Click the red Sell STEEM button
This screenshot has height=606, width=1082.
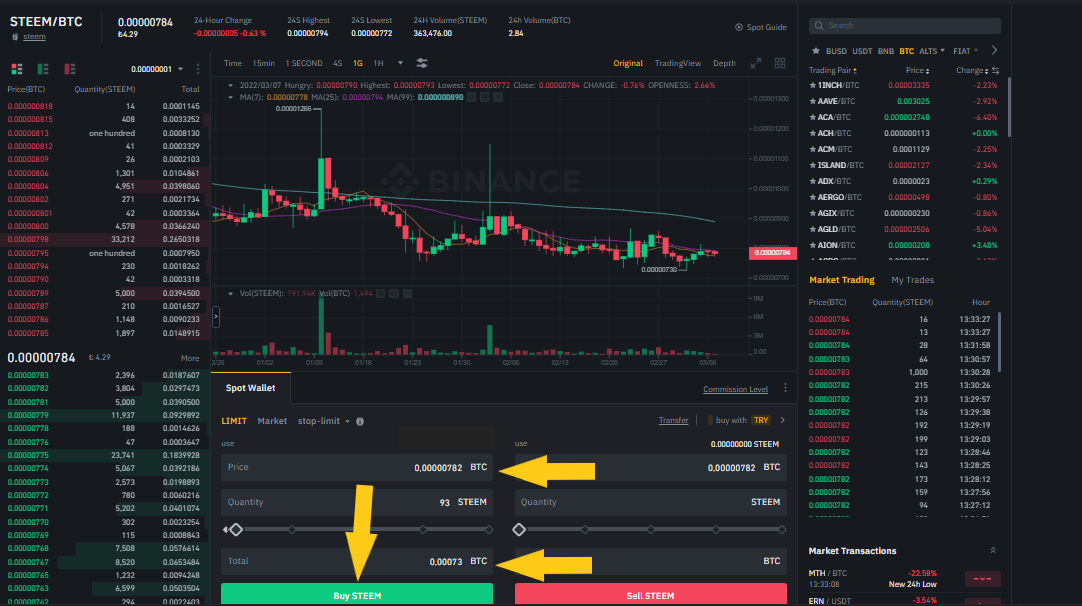point(650,595)
